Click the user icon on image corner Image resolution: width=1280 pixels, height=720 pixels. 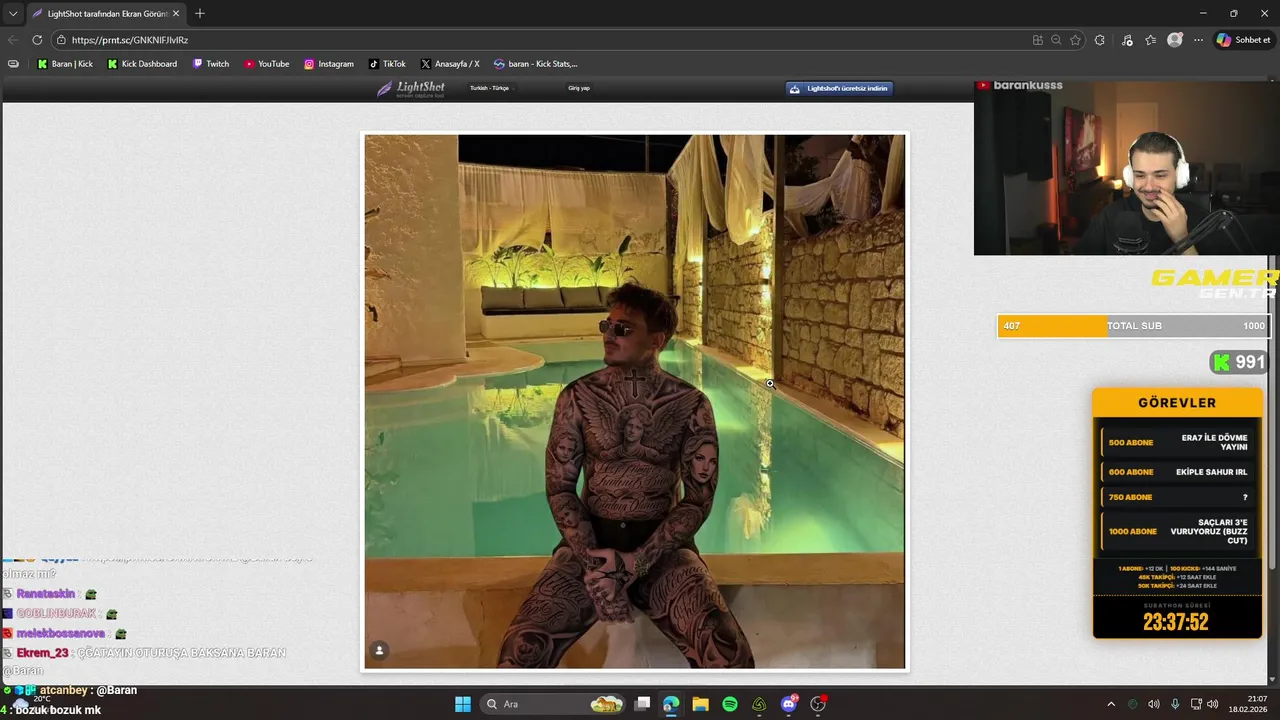click(x=379, y=650)
